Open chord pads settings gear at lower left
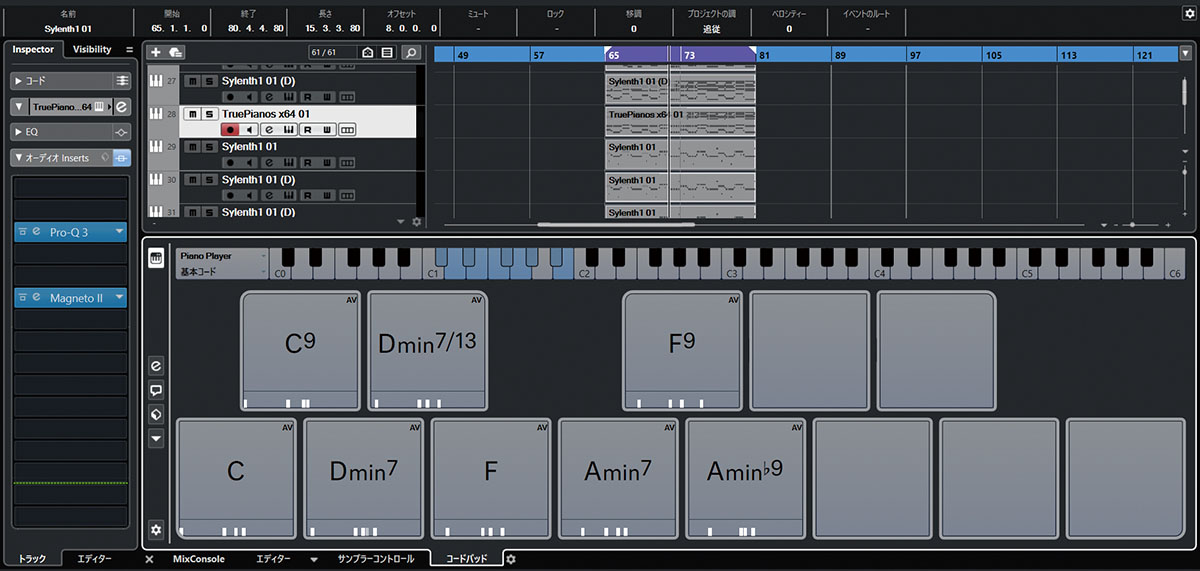The image size is (1200, 571). [156, 529]
